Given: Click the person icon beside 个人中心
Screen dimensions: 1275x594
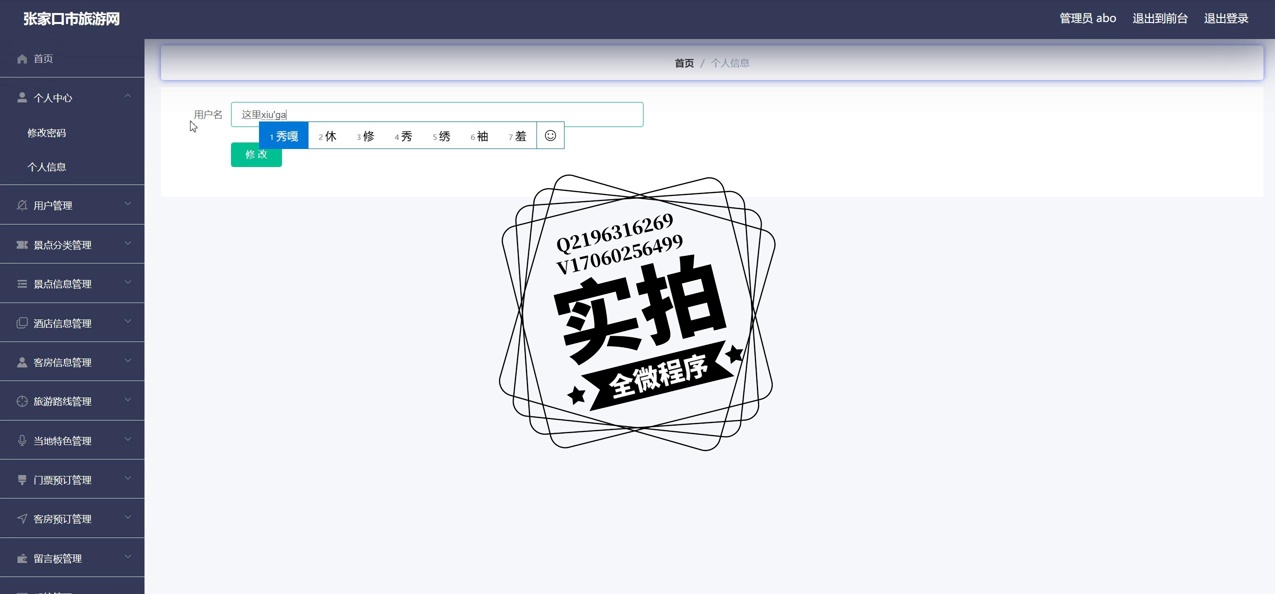Looking at the screenshot, I should click(x=22, y=98).
